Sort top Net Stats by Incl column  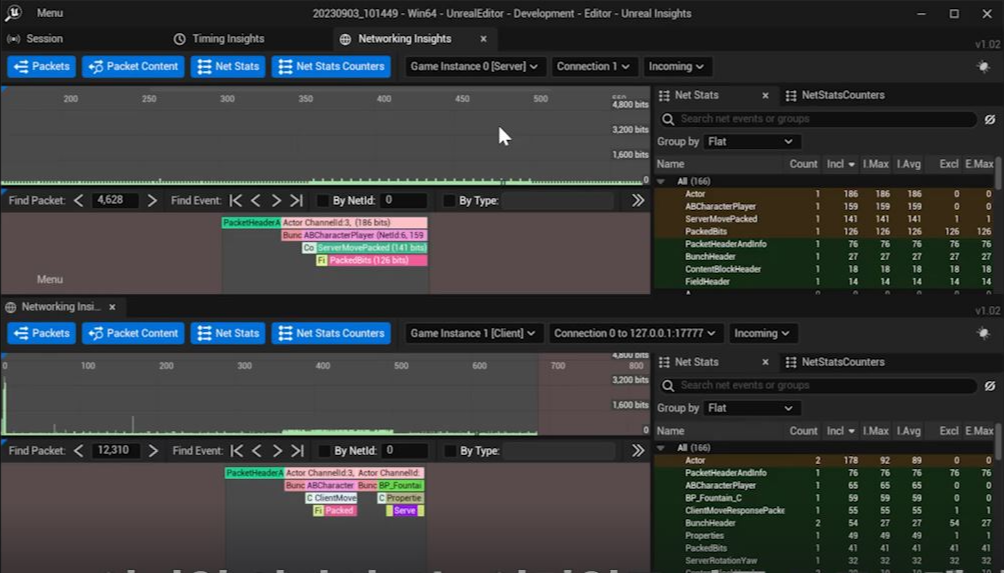click(840, 164)
